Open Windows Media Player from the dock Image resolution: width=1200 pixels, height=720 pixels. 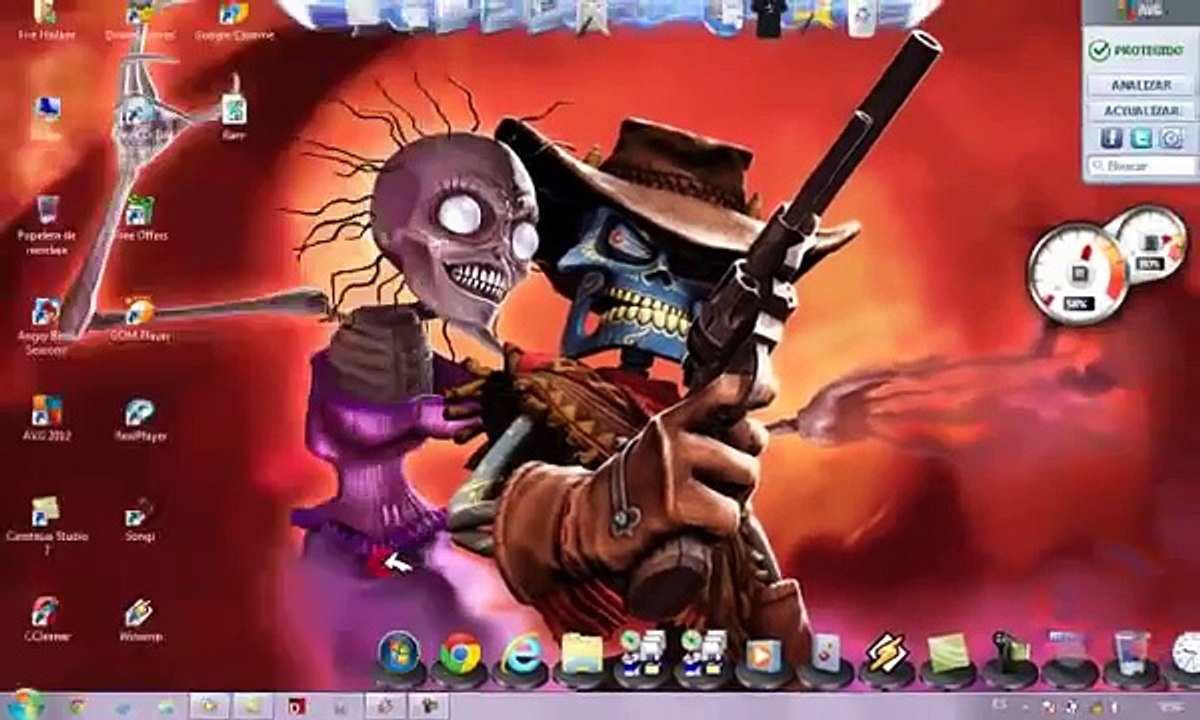tap(763, 655)
